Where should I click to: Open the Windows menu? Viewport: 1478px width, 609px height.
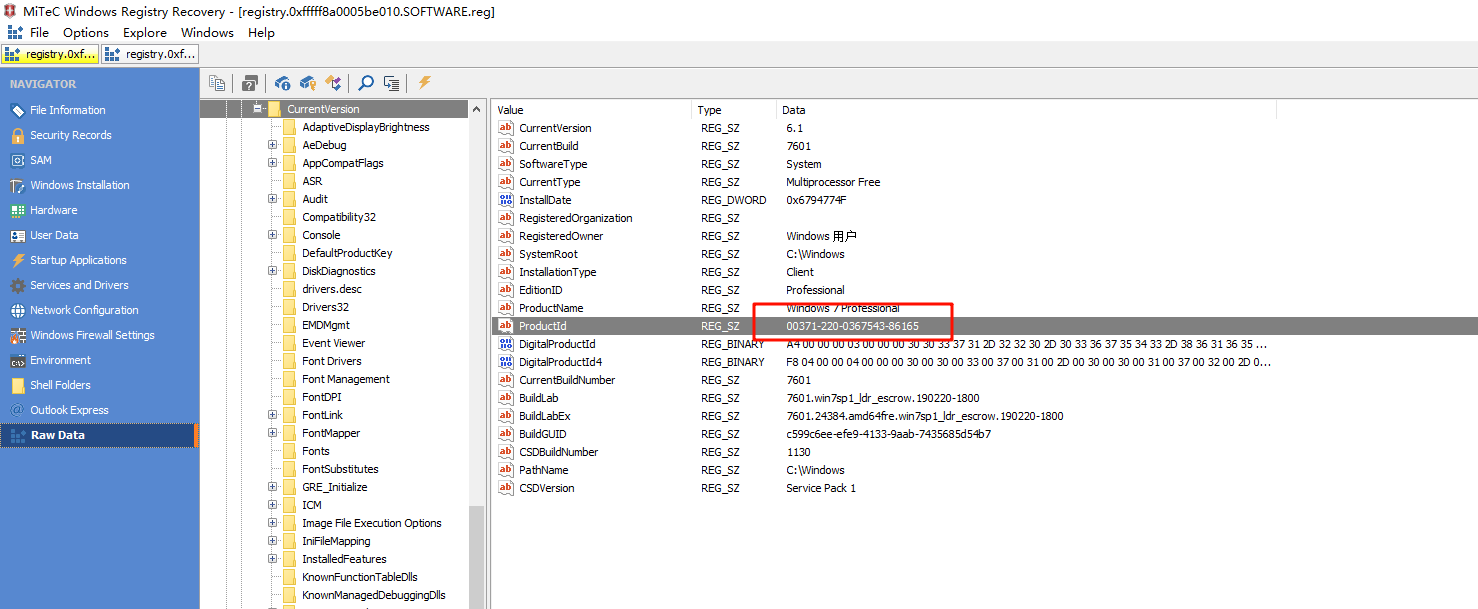(x=207, y=32)
